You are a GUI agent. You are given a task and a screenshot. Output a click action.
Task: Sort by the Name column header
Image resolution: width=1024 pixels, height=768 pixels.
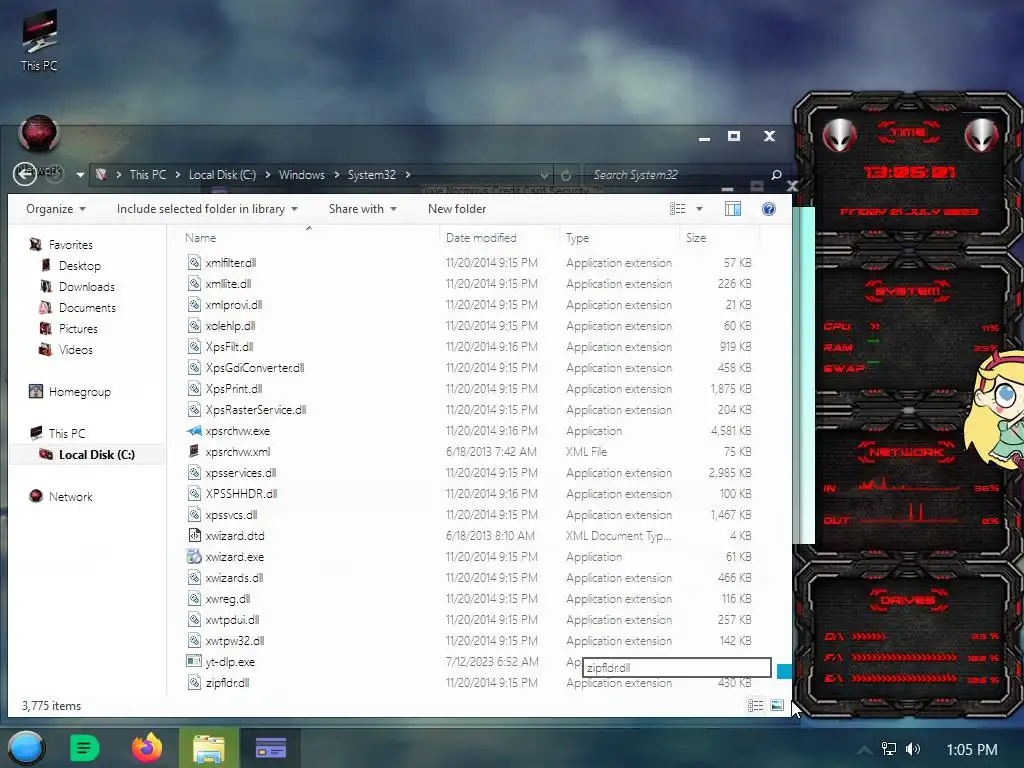coord(200,238)
